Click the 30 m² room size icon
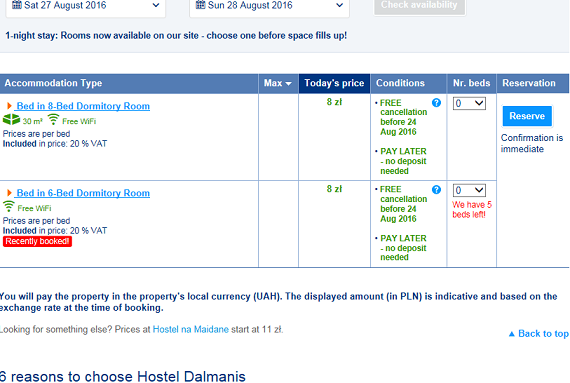 coord(11,119)
